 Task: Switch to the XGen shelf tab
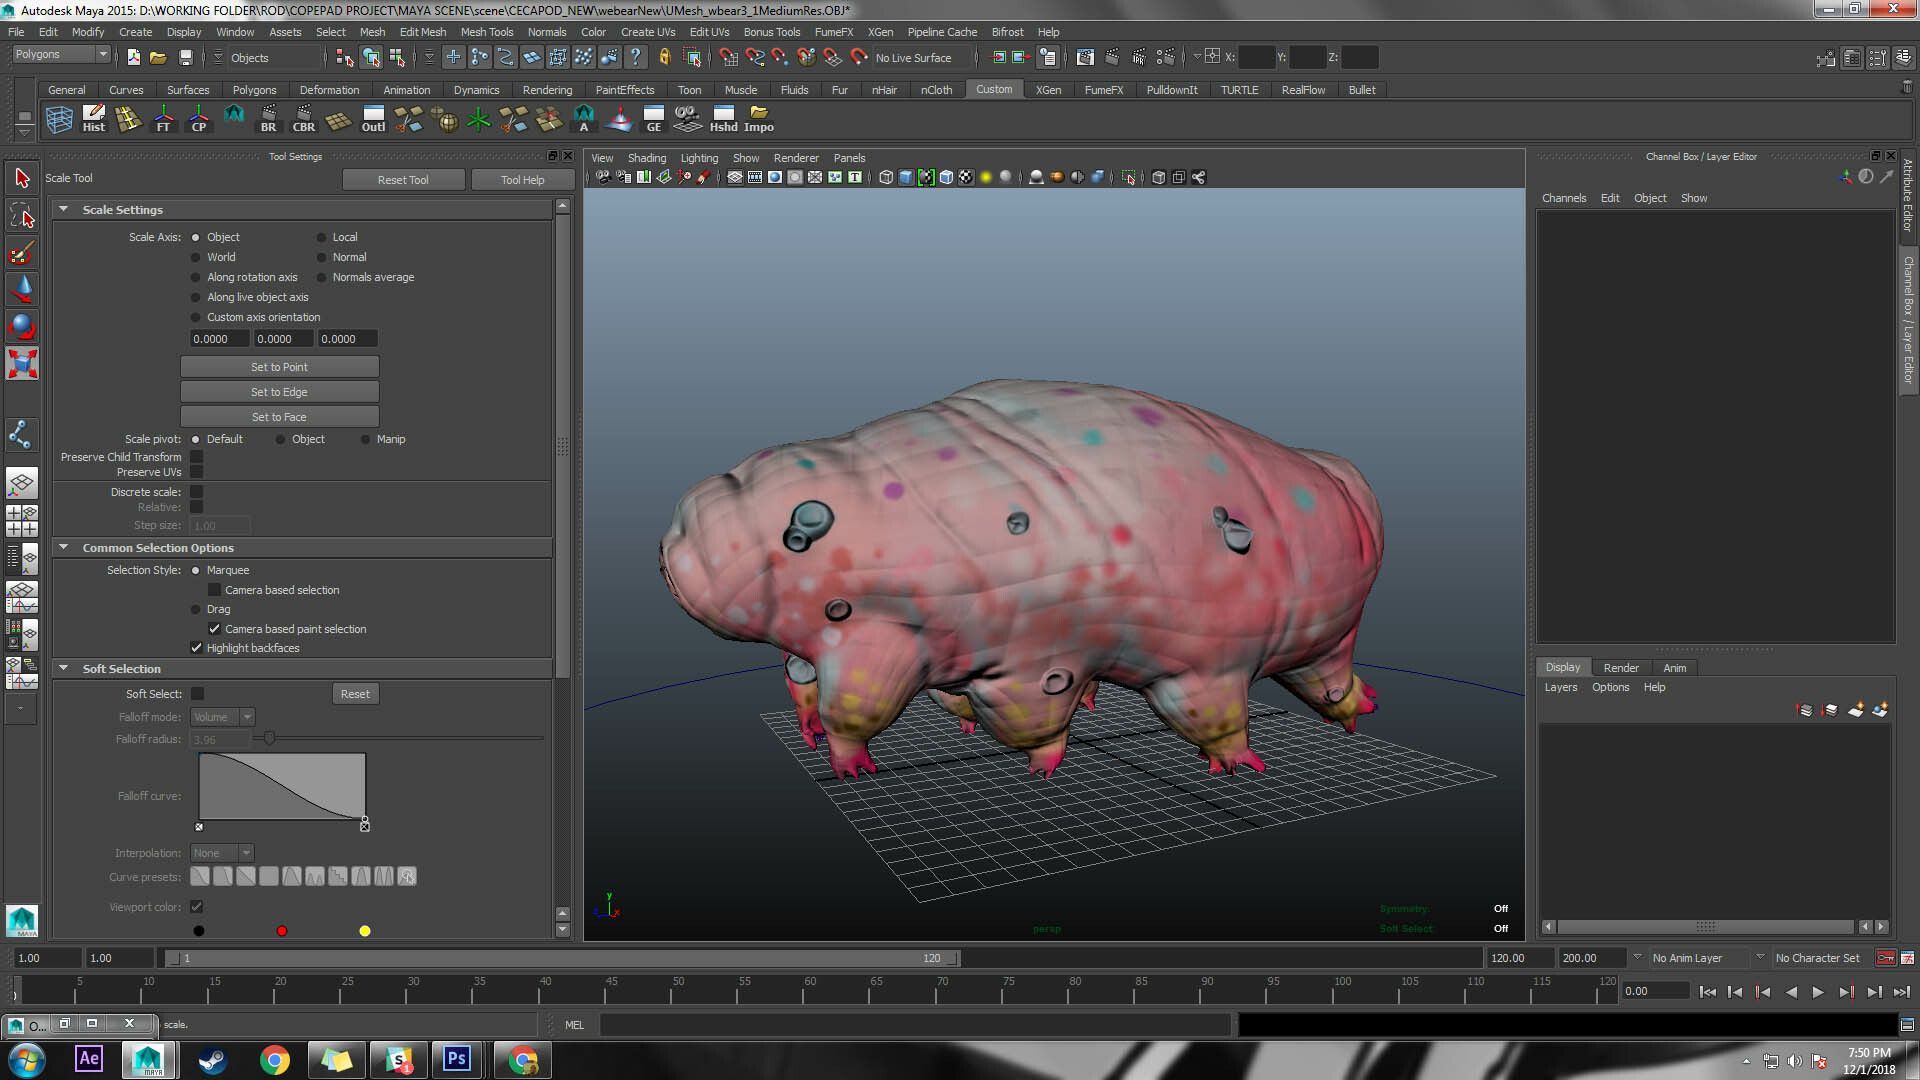[1048, 90]
